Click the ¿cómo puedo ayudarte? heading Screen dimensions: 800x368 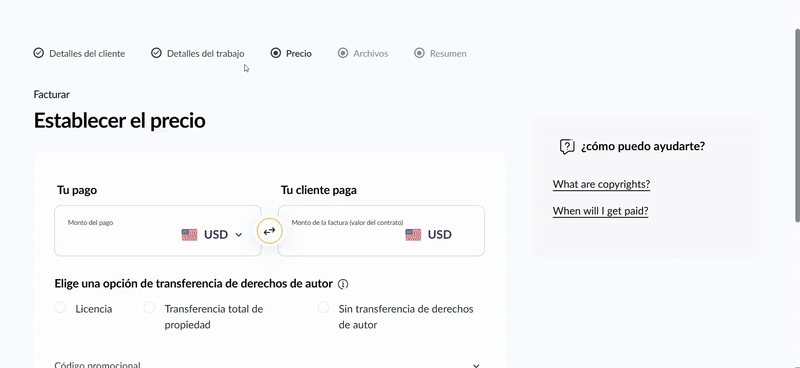click(643, 146)
